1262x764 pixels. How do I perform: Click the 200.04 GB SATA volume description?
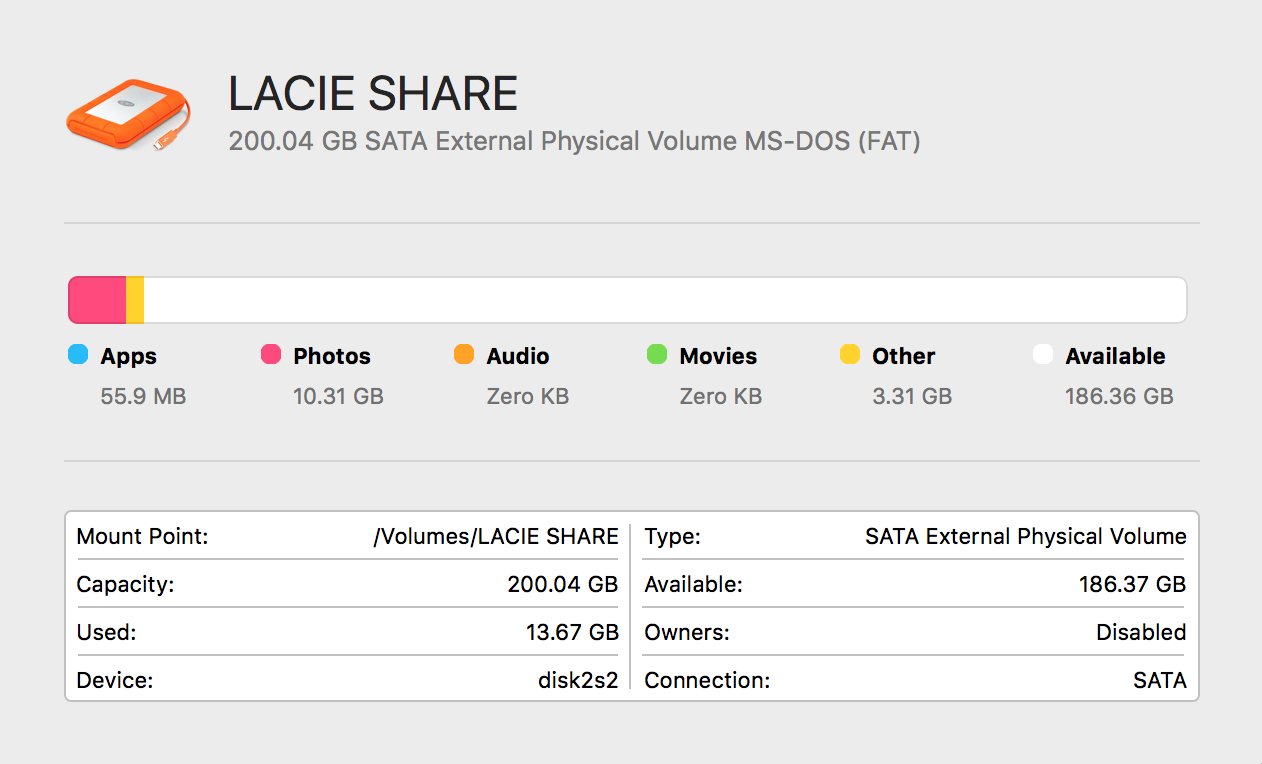coord(574,141)
